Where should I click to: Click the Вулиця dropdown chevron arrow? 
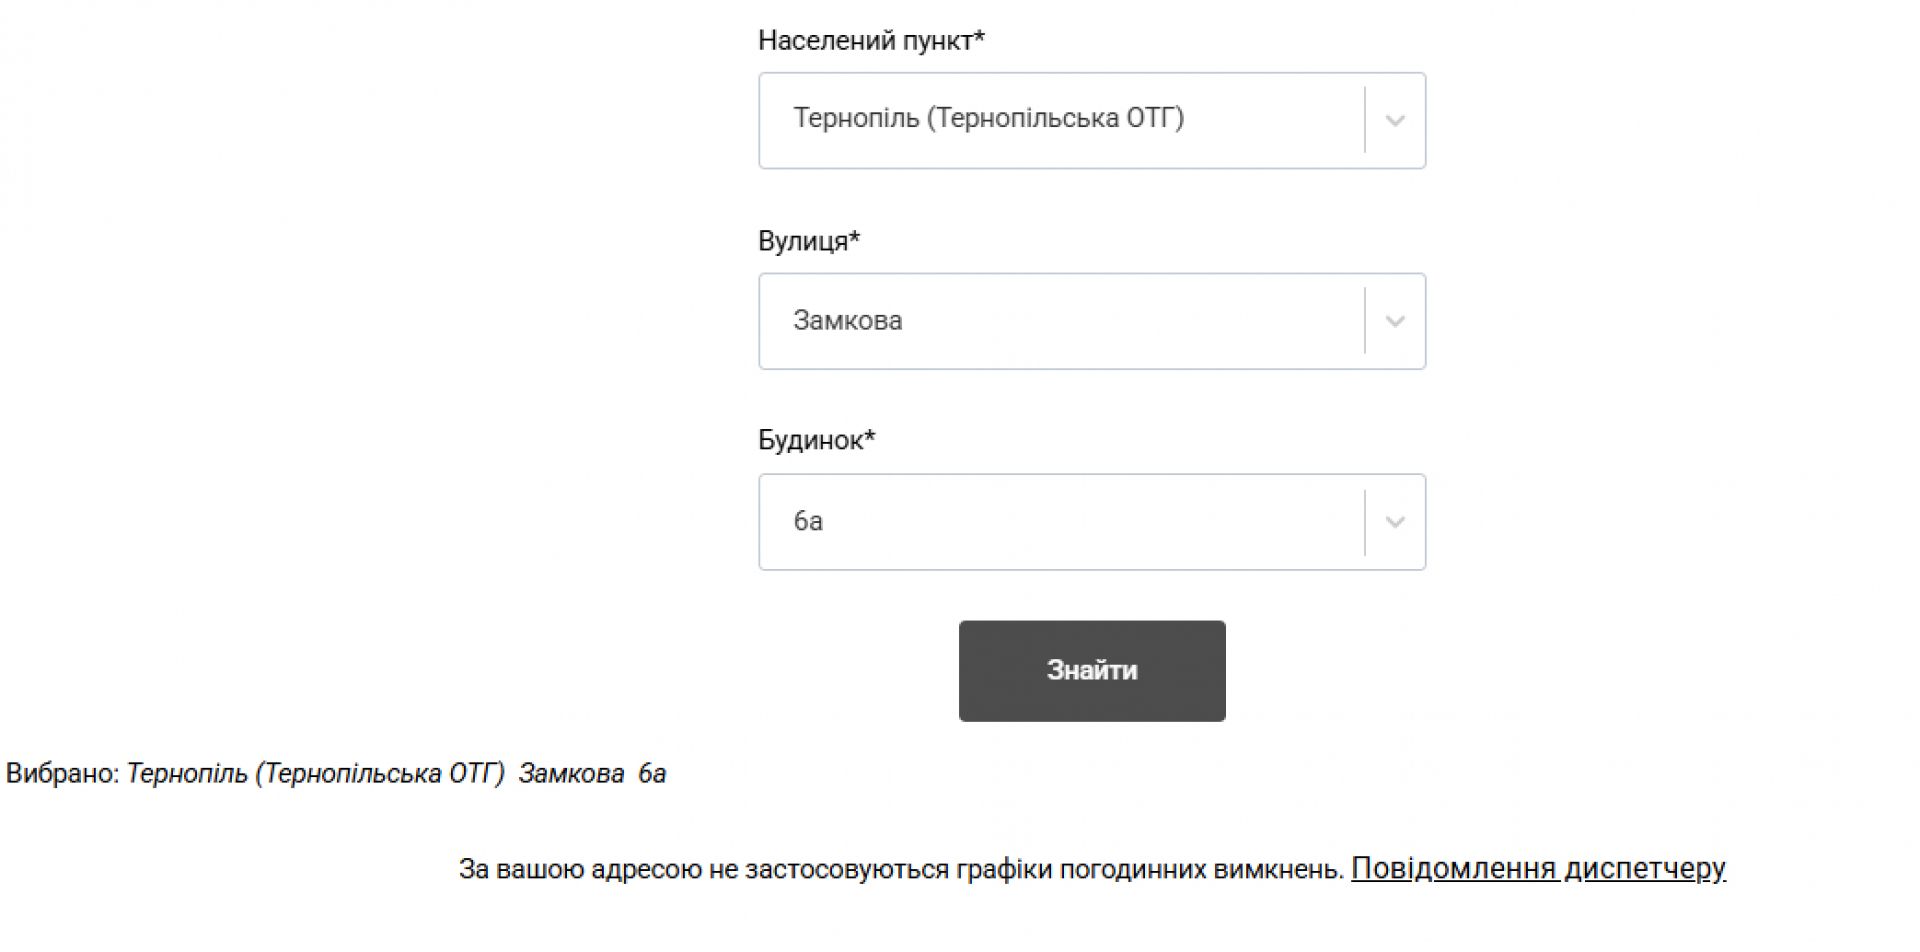pos(1395,322)
